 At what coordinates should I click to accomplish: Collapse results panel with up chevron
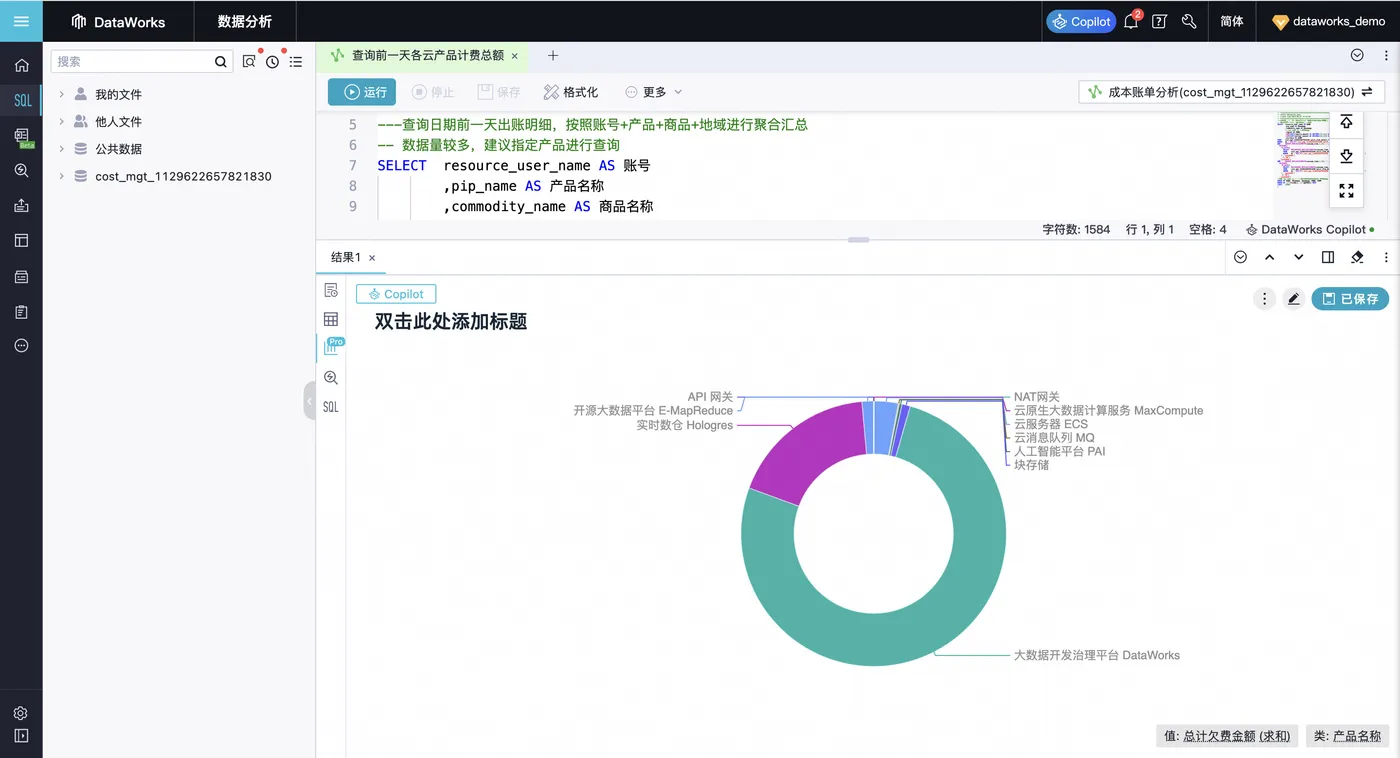[x=1270, y=257]
